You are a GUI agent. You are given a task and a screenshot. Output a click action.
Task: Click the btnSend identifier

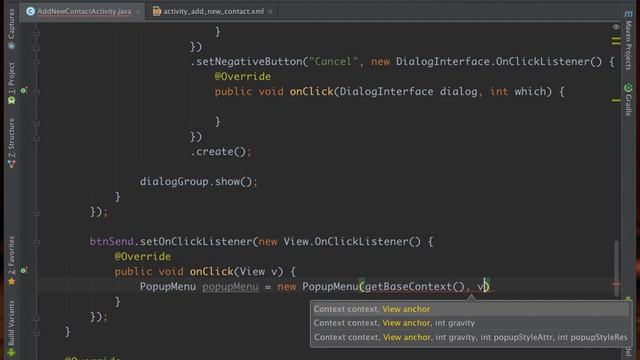pos(111,242)
